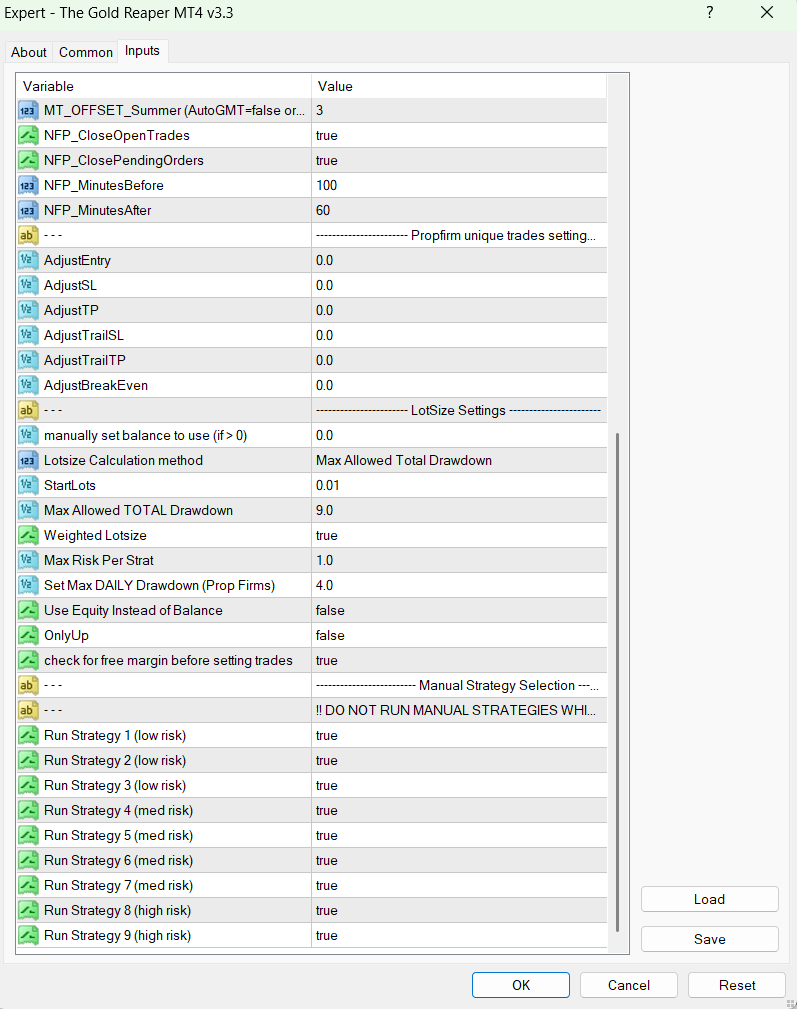Click the icon beside Lotsize Calculation method

coord(28,460)
